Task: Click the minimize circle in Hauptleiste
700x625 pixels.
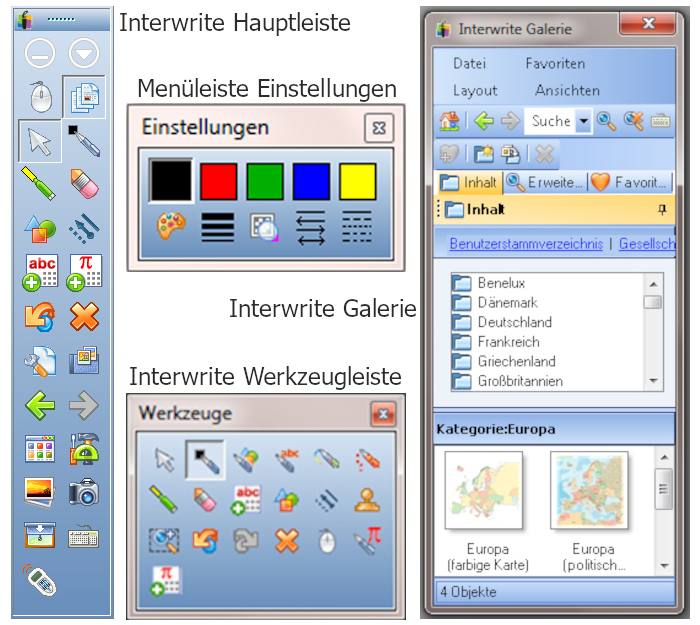Action: click(40, 53)
